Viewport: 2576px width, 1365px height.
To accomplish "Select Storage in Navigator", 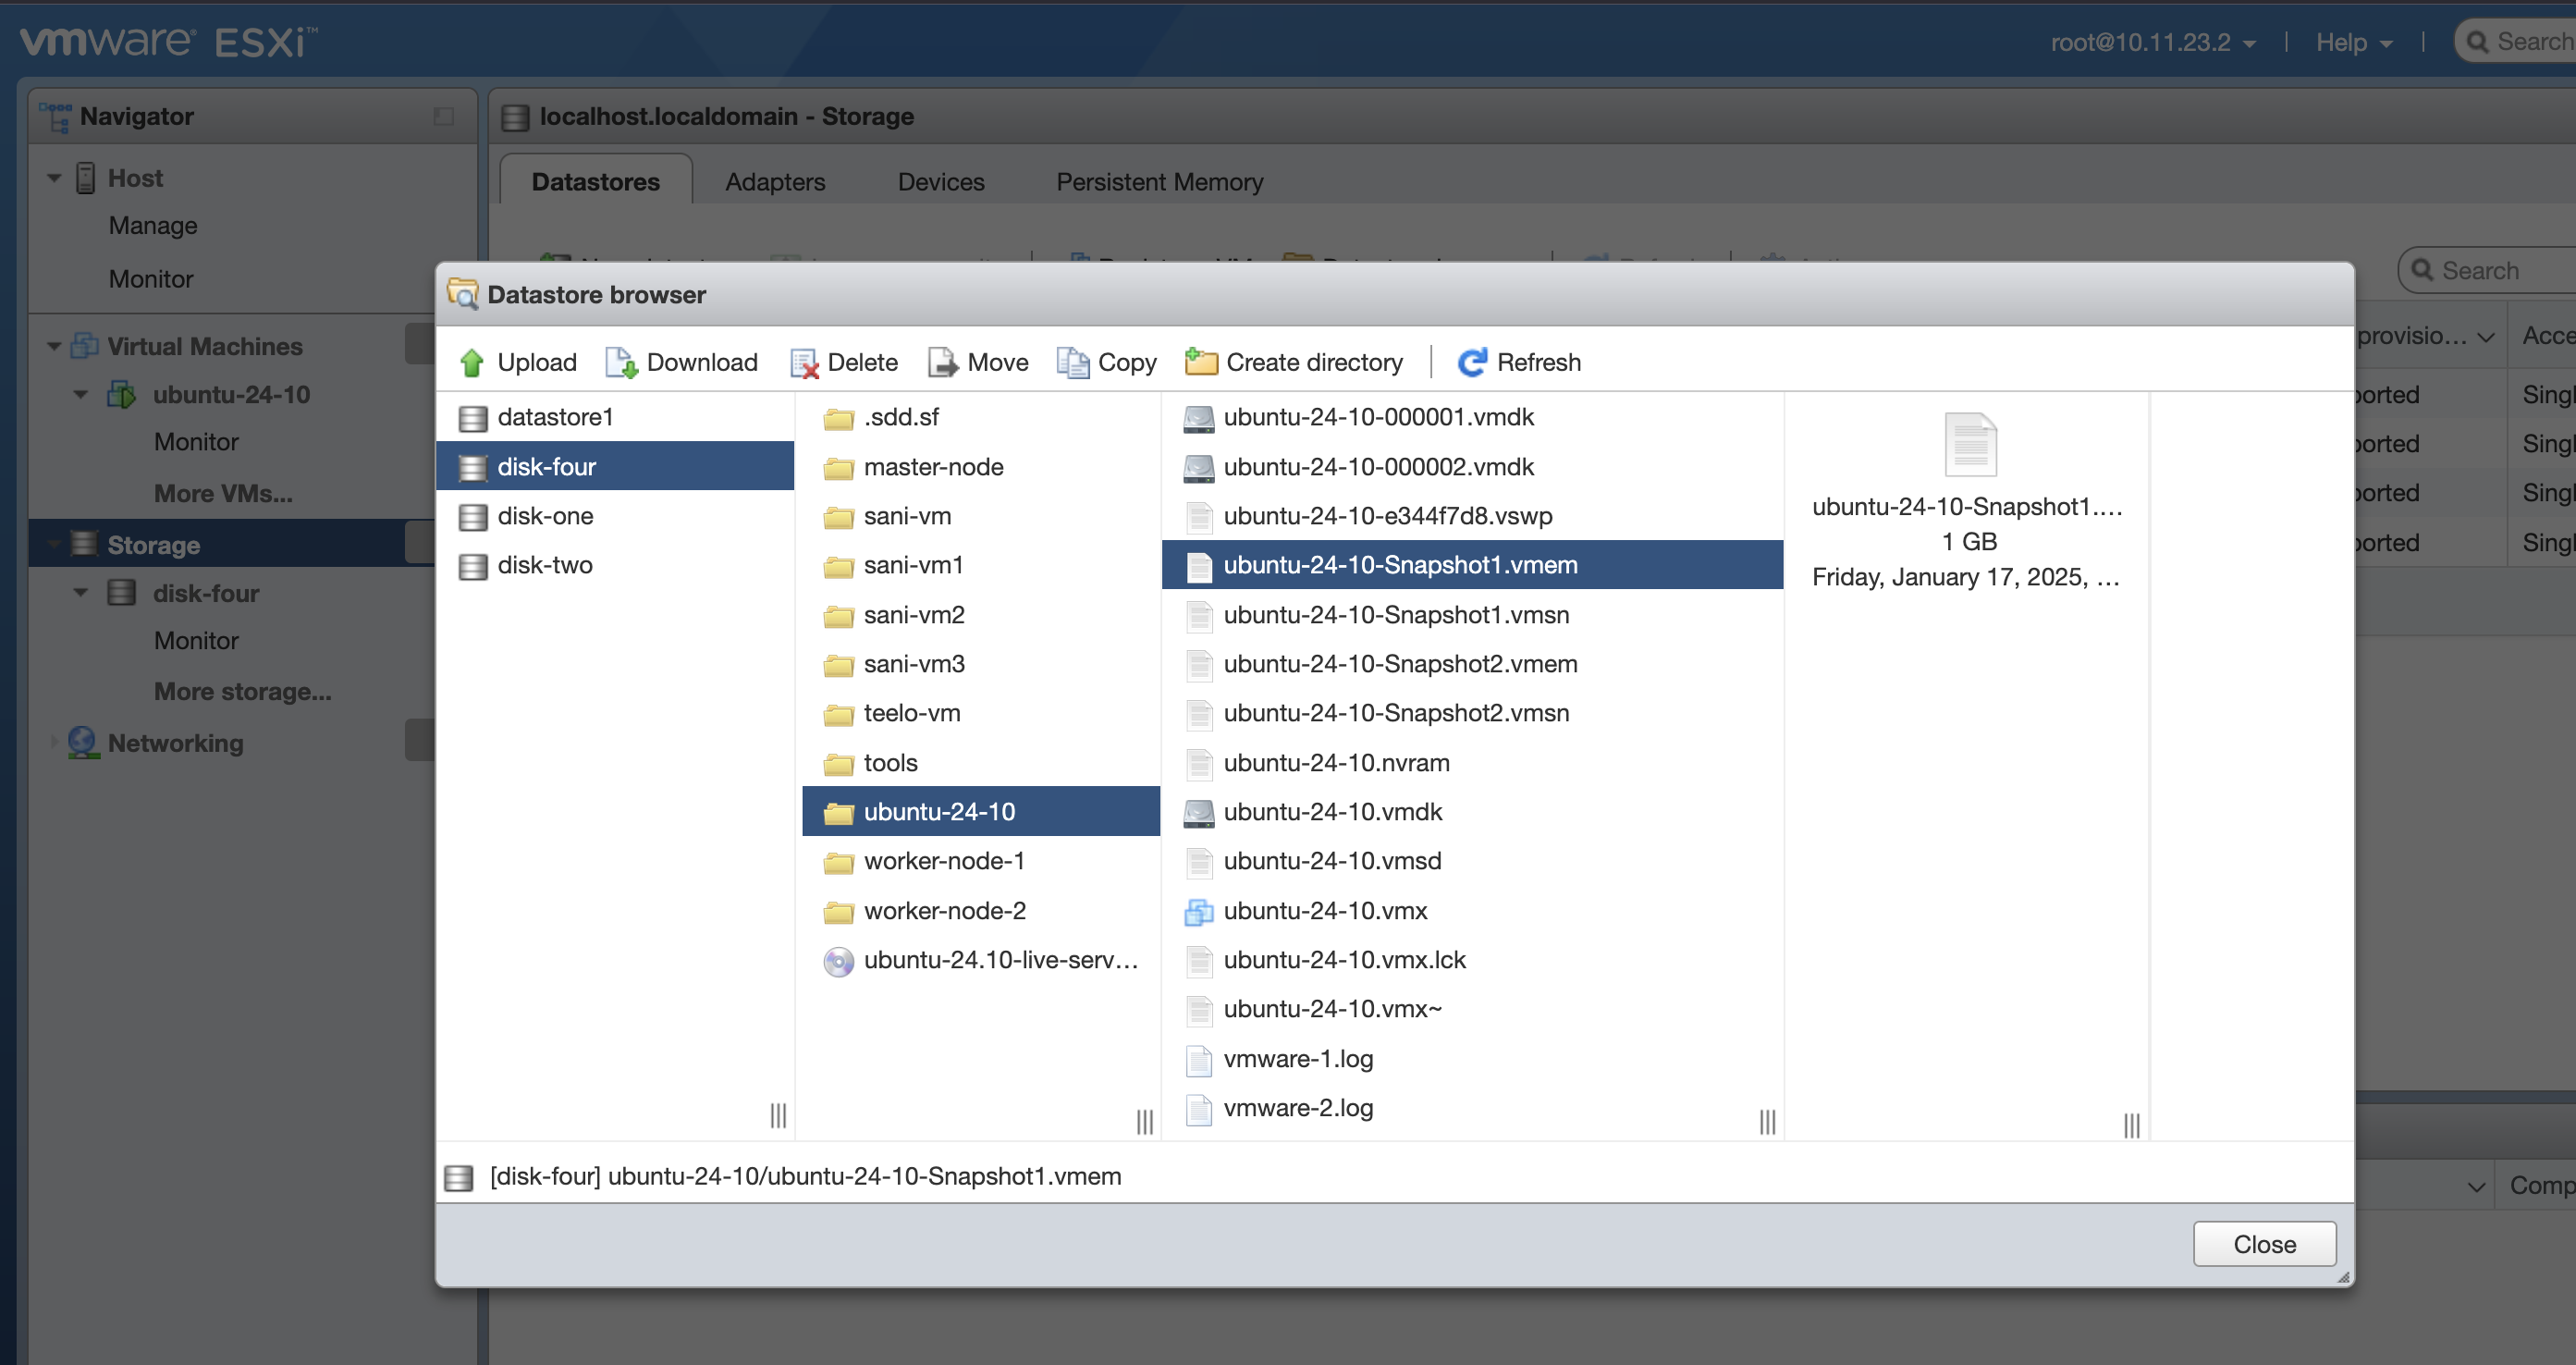I will click(232, 544).
